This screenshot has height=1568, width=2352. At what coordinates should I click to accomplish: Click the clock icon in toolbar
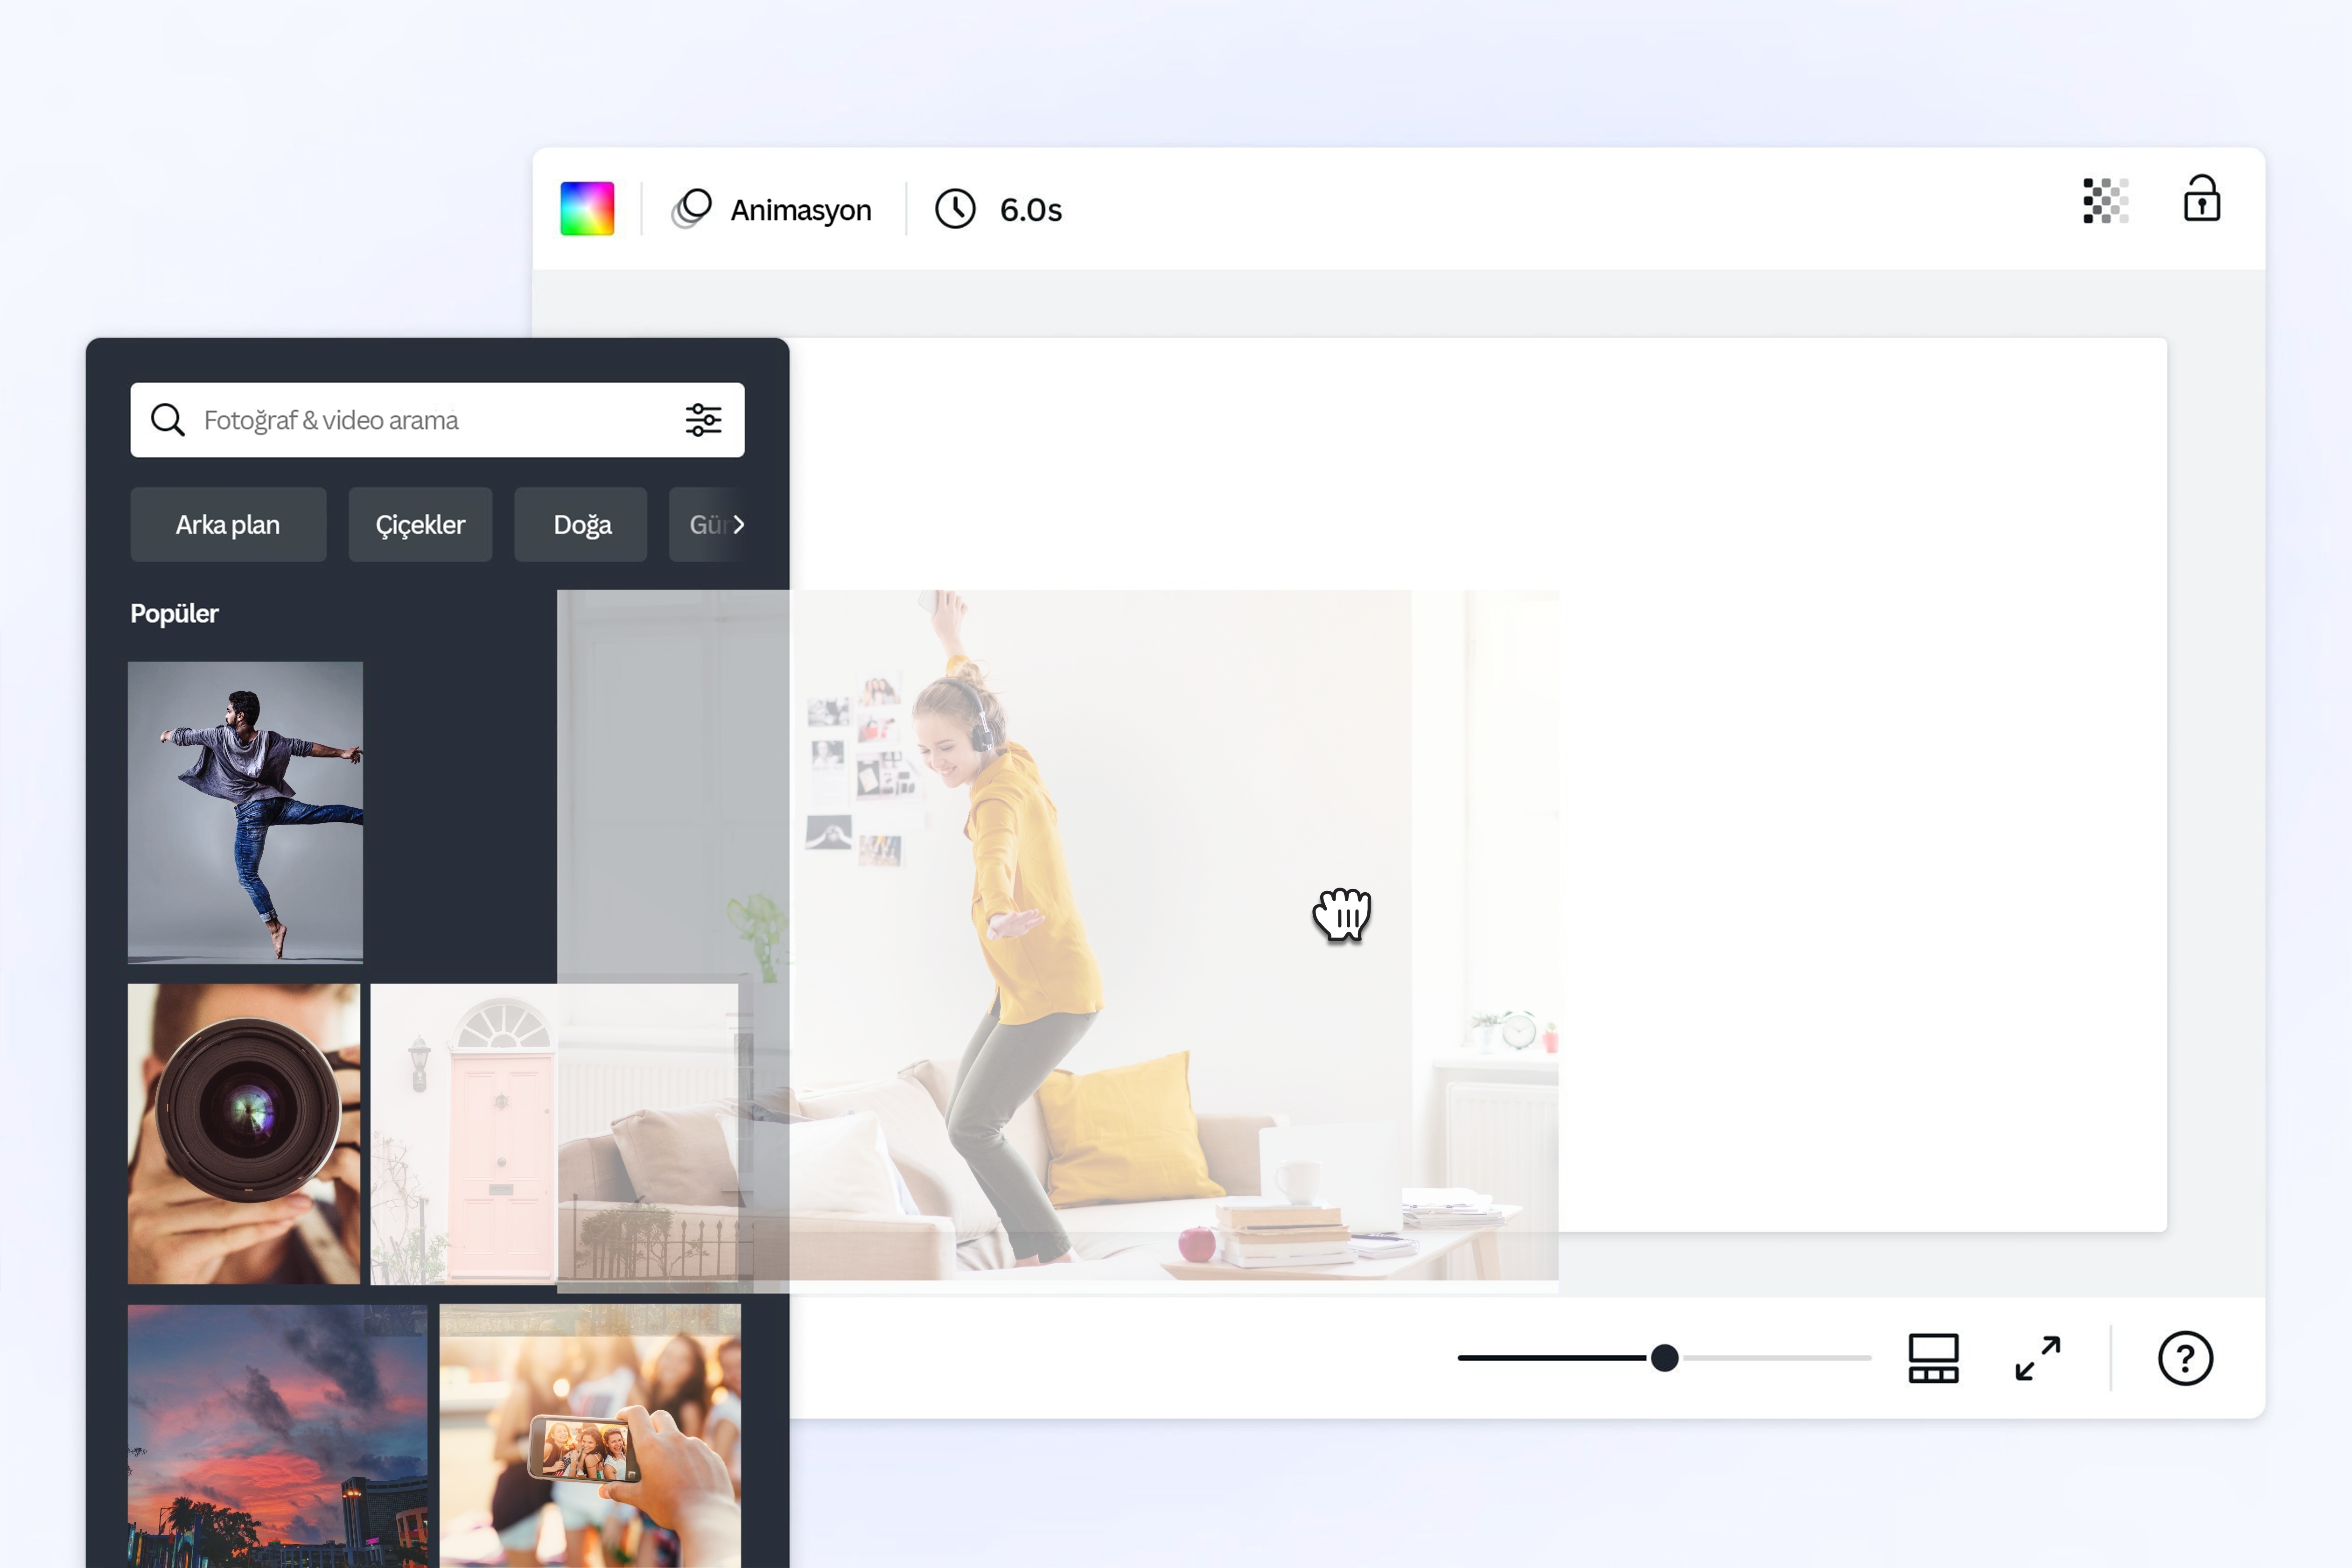955,209
